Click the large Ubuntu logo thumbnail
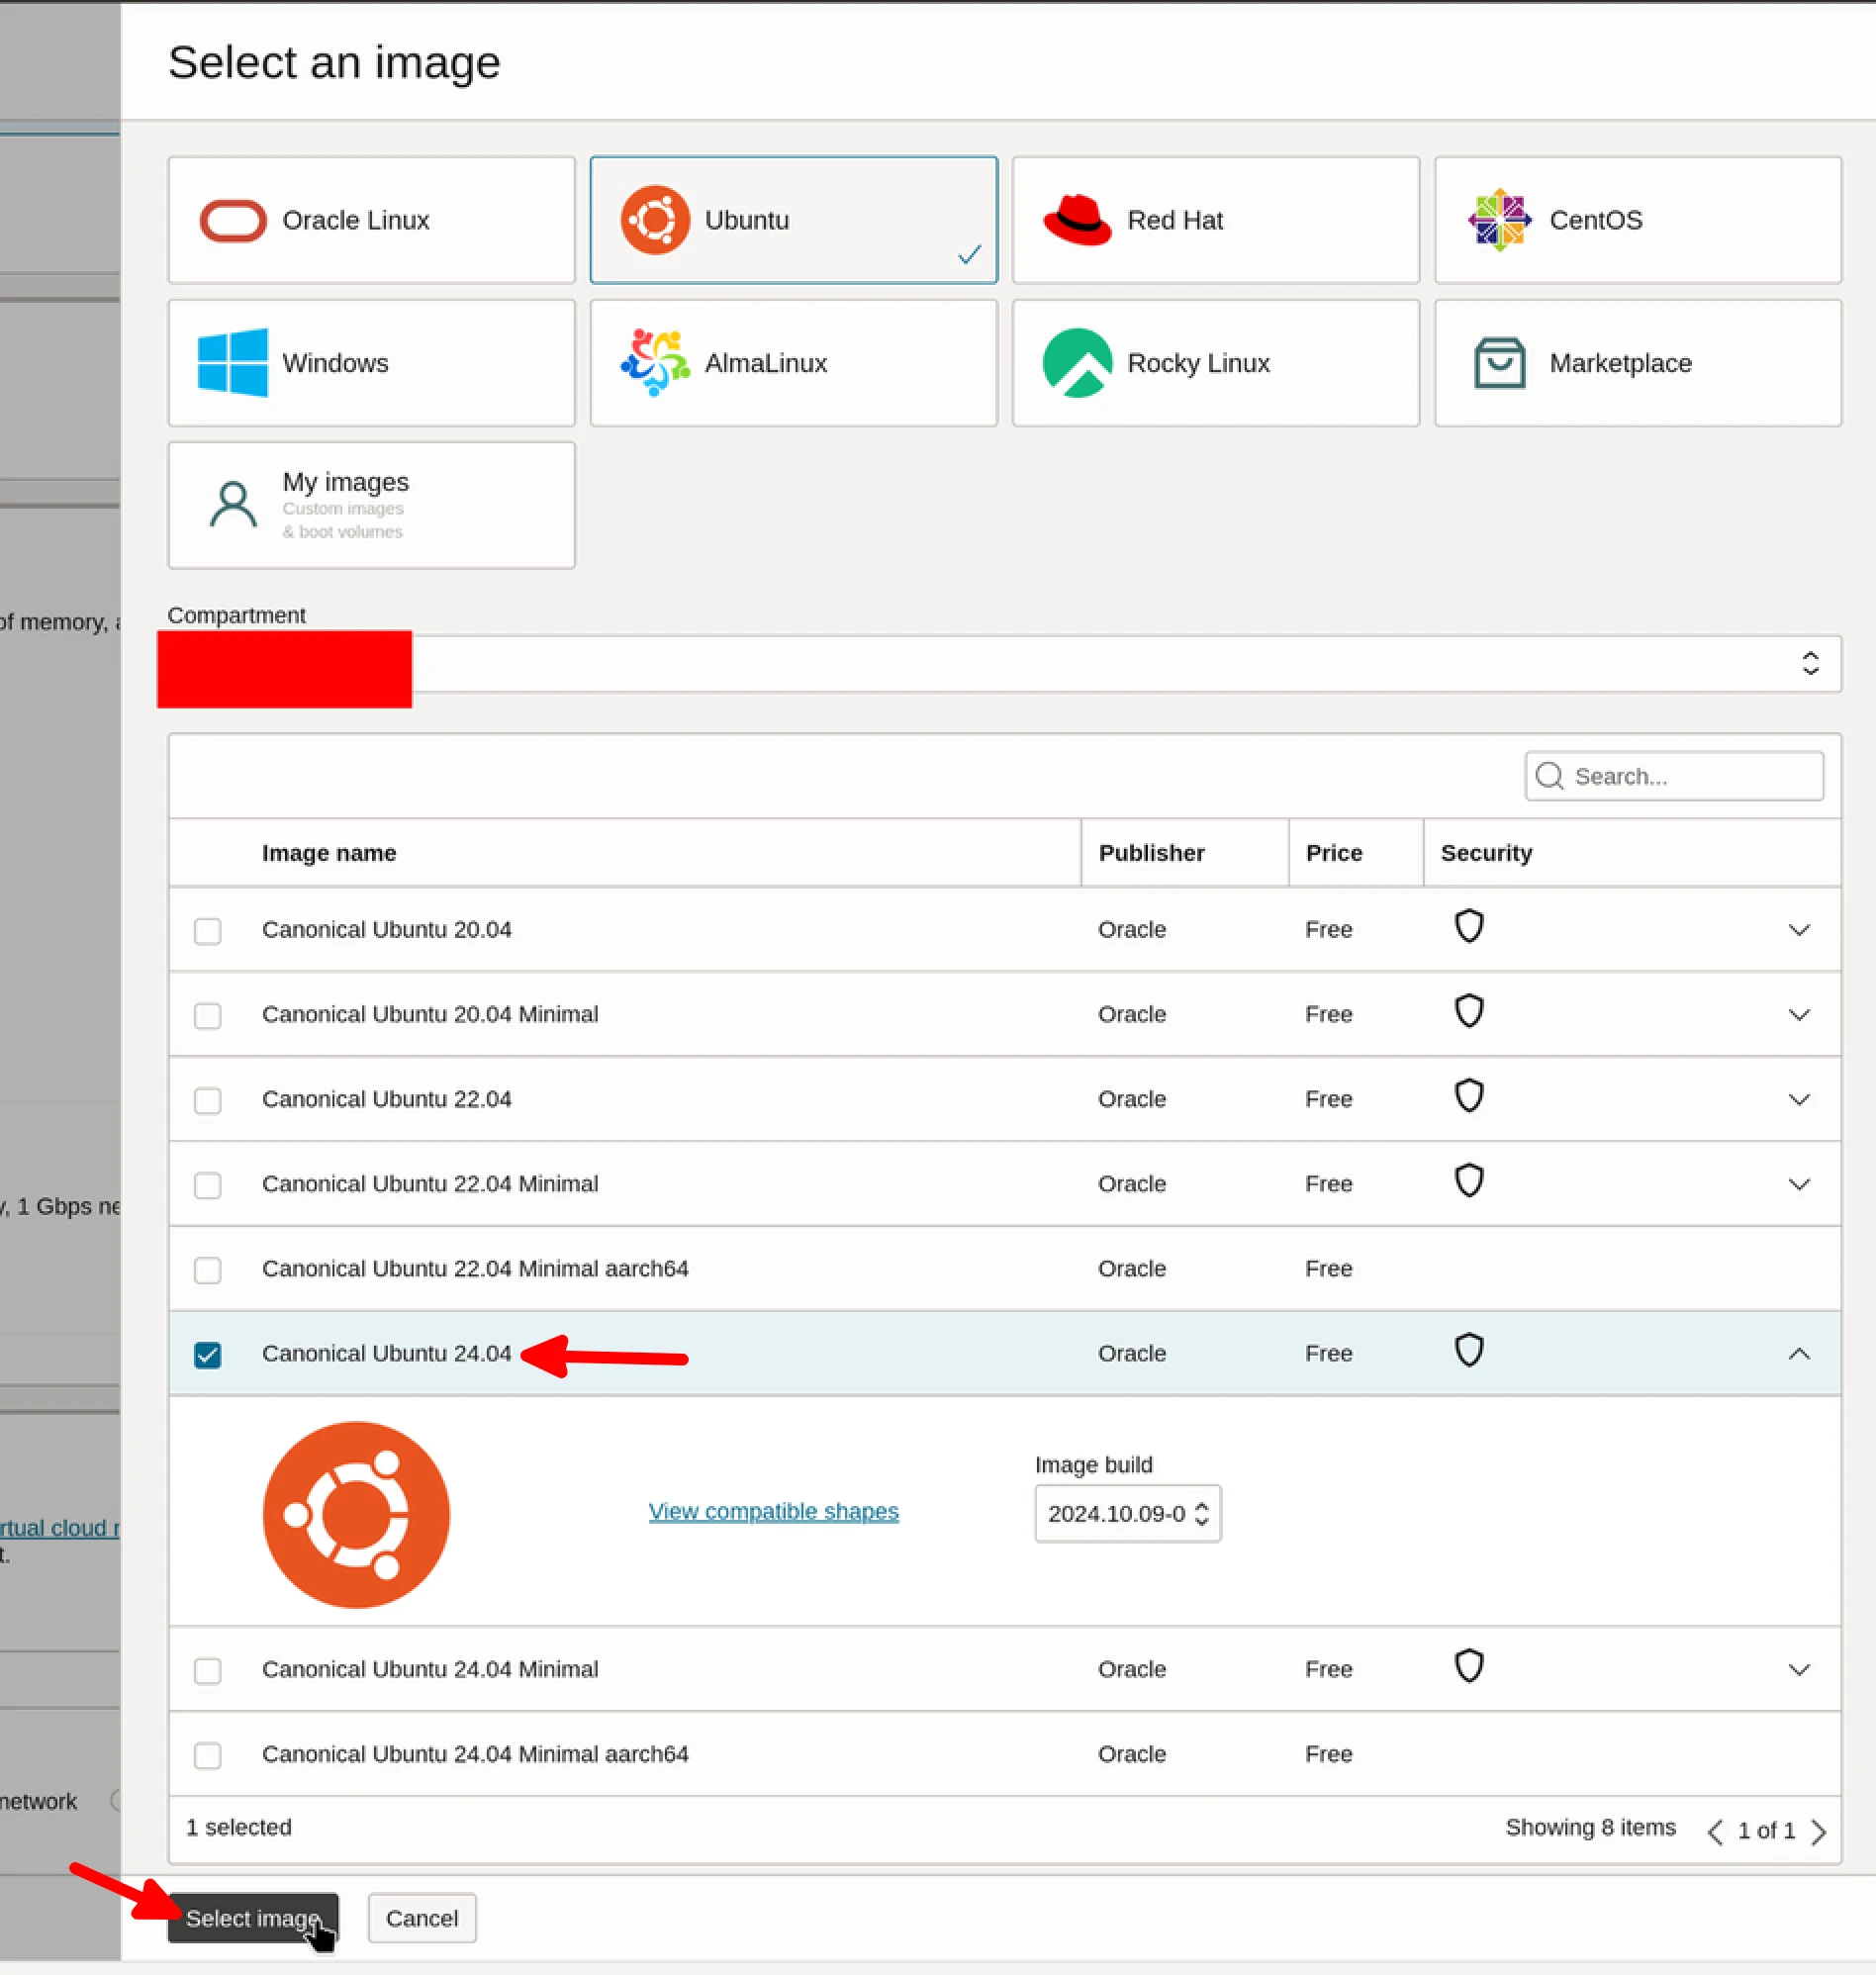The height and width of the screenshot is (1975, 1876). coord(356,1515)
